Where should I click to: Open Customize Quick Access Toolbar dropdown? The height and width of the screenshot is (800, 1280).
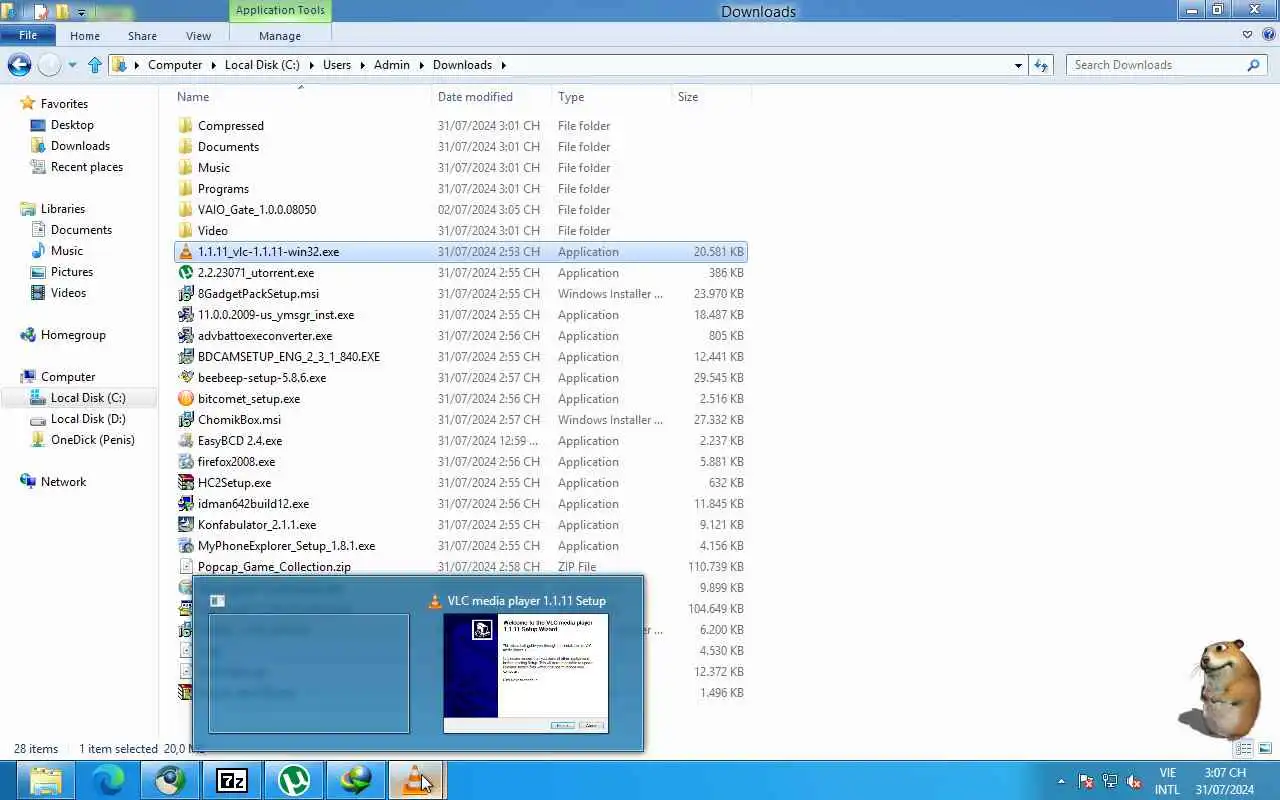coord(81,13)
